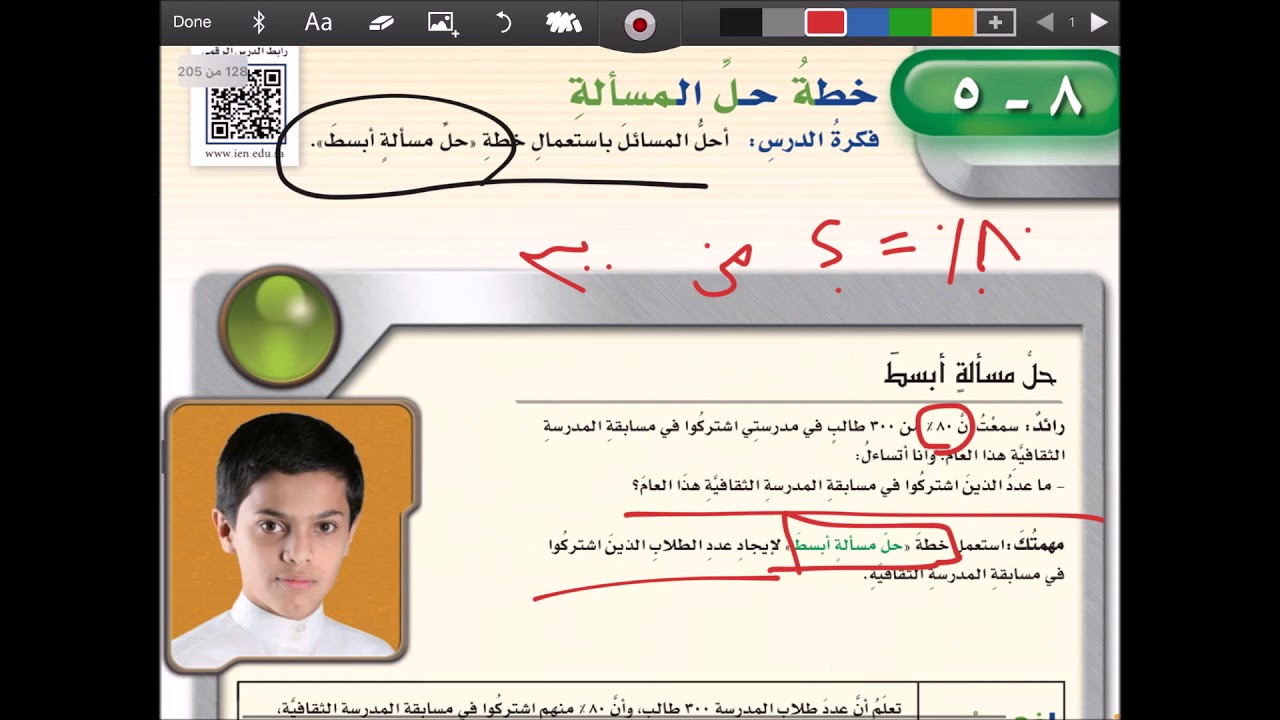The width and height of the screenshot is (1280, 720).
Task: Tap the 128 من 205 page counter
Action: pos(212,72)
